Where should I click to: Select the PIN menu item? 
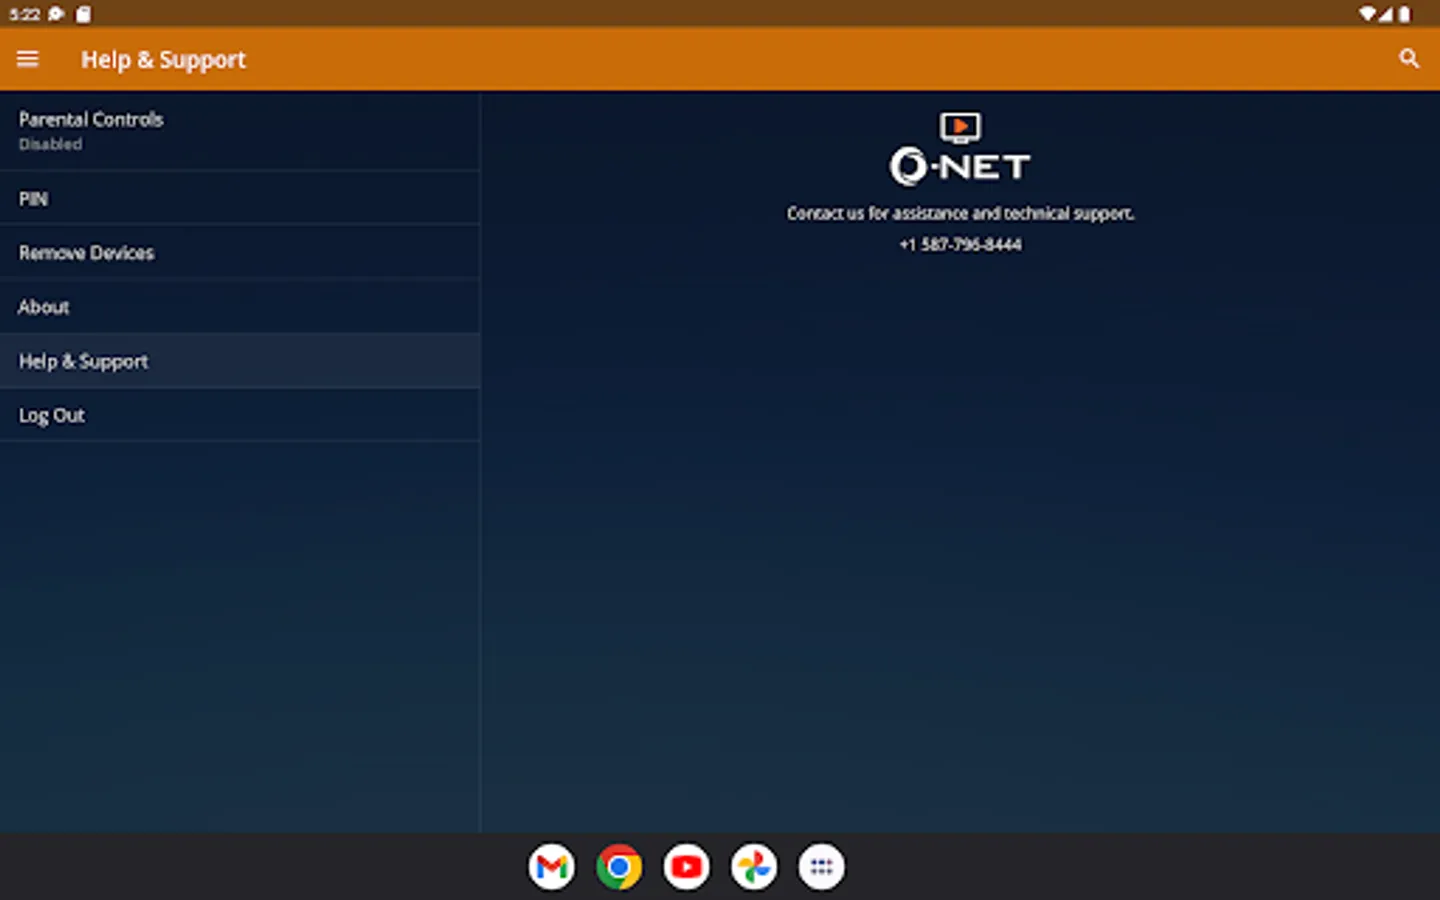[240, 198]
